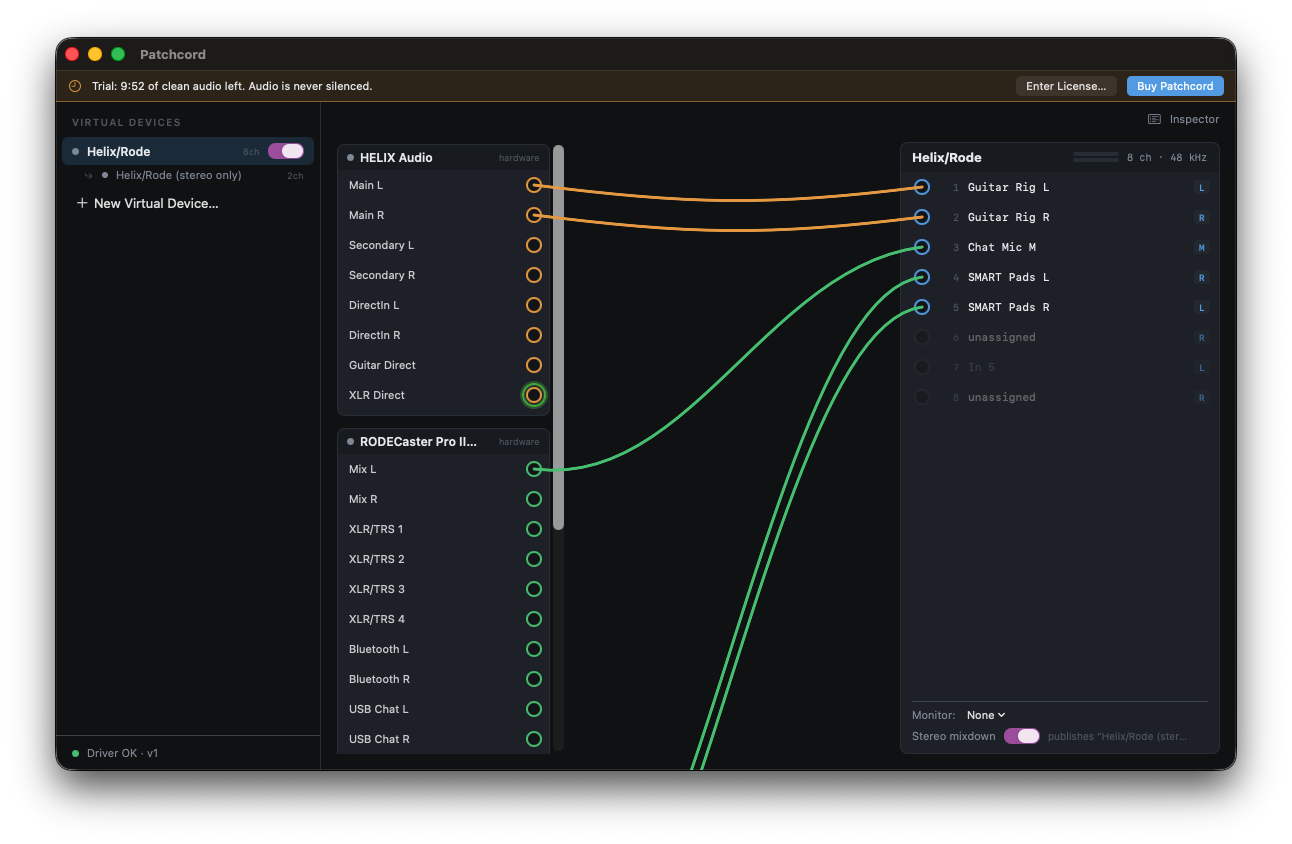Click the Enter License button
This screenshot has width=1292, height=844.
coord(1066,86)
